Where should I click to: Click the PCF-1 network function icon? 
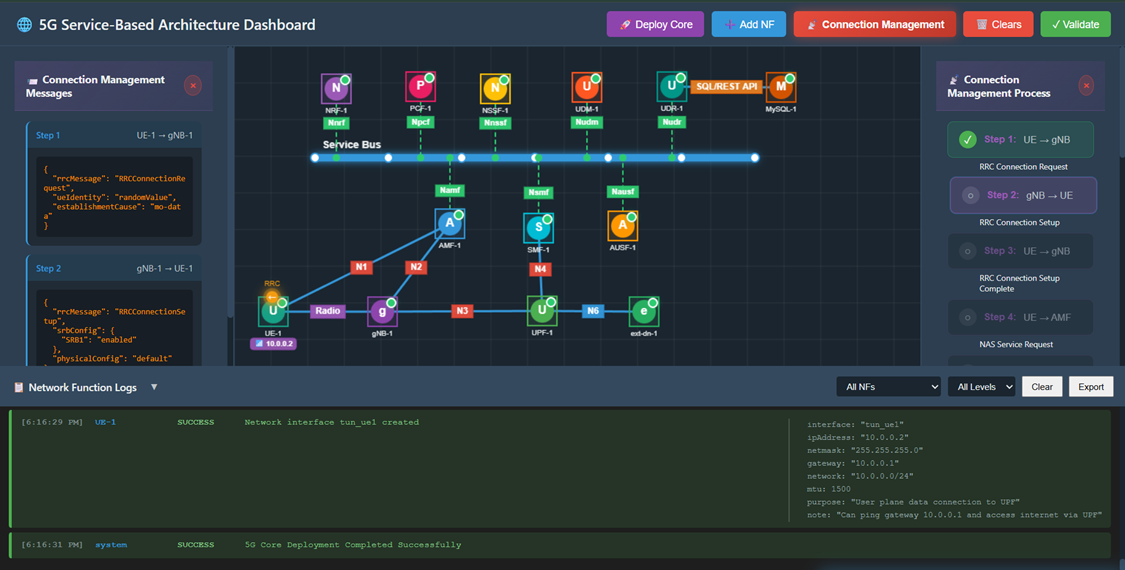click(x=420, y=88)
